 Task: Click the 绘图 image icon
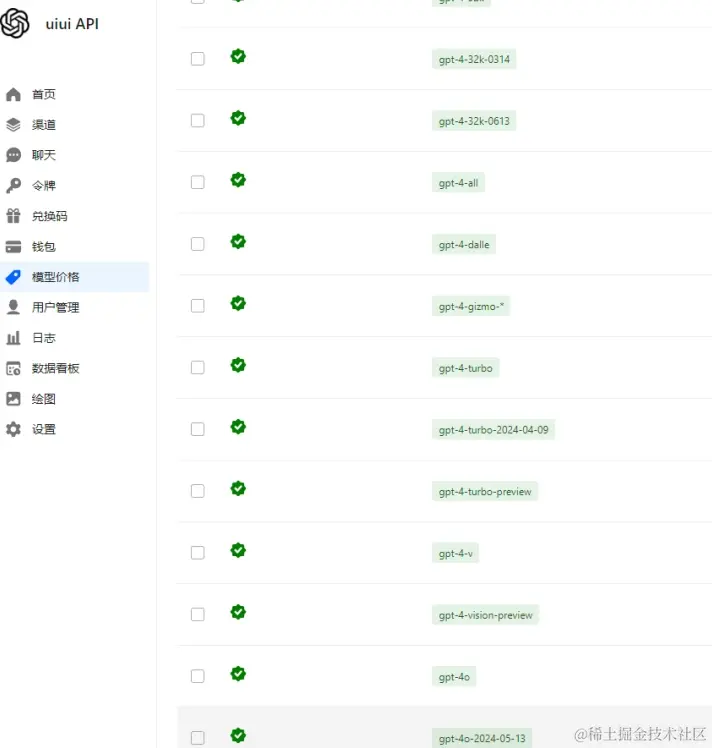13,399
